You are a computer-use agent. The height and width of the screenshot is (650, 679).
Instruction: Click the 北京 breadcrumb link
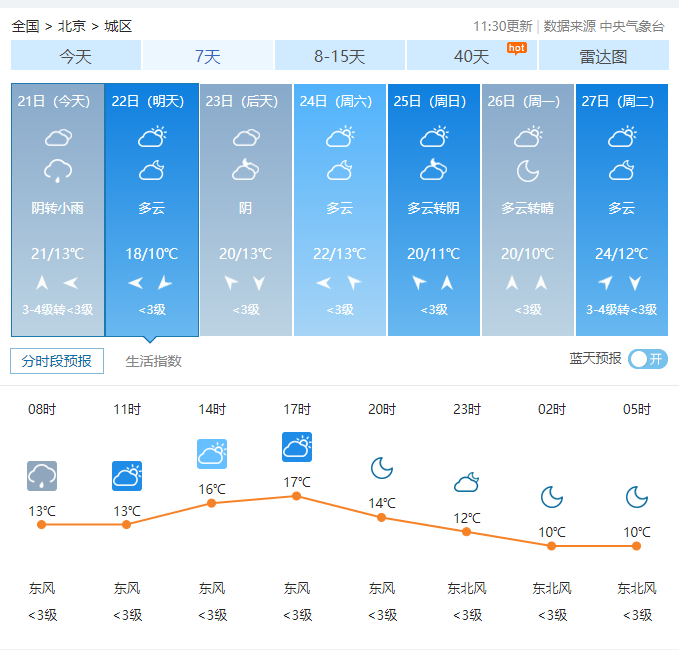71,26
